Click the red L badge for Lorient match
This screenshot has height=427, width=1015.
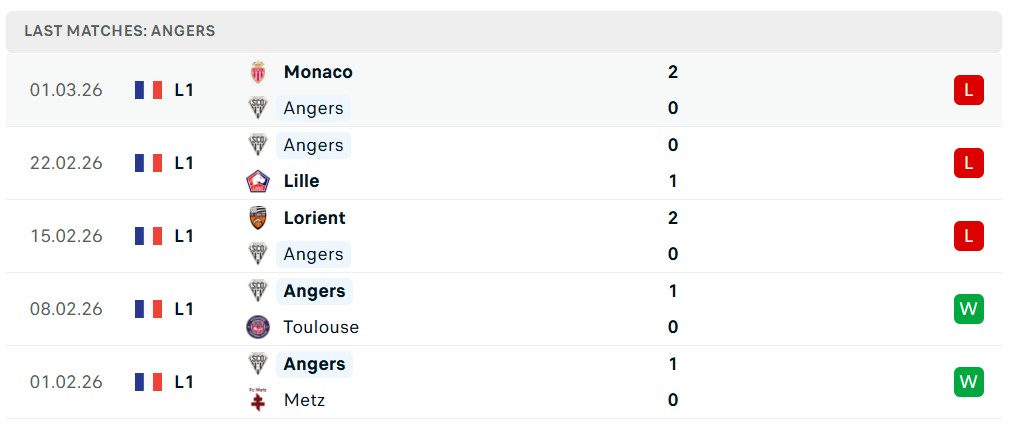968,236
